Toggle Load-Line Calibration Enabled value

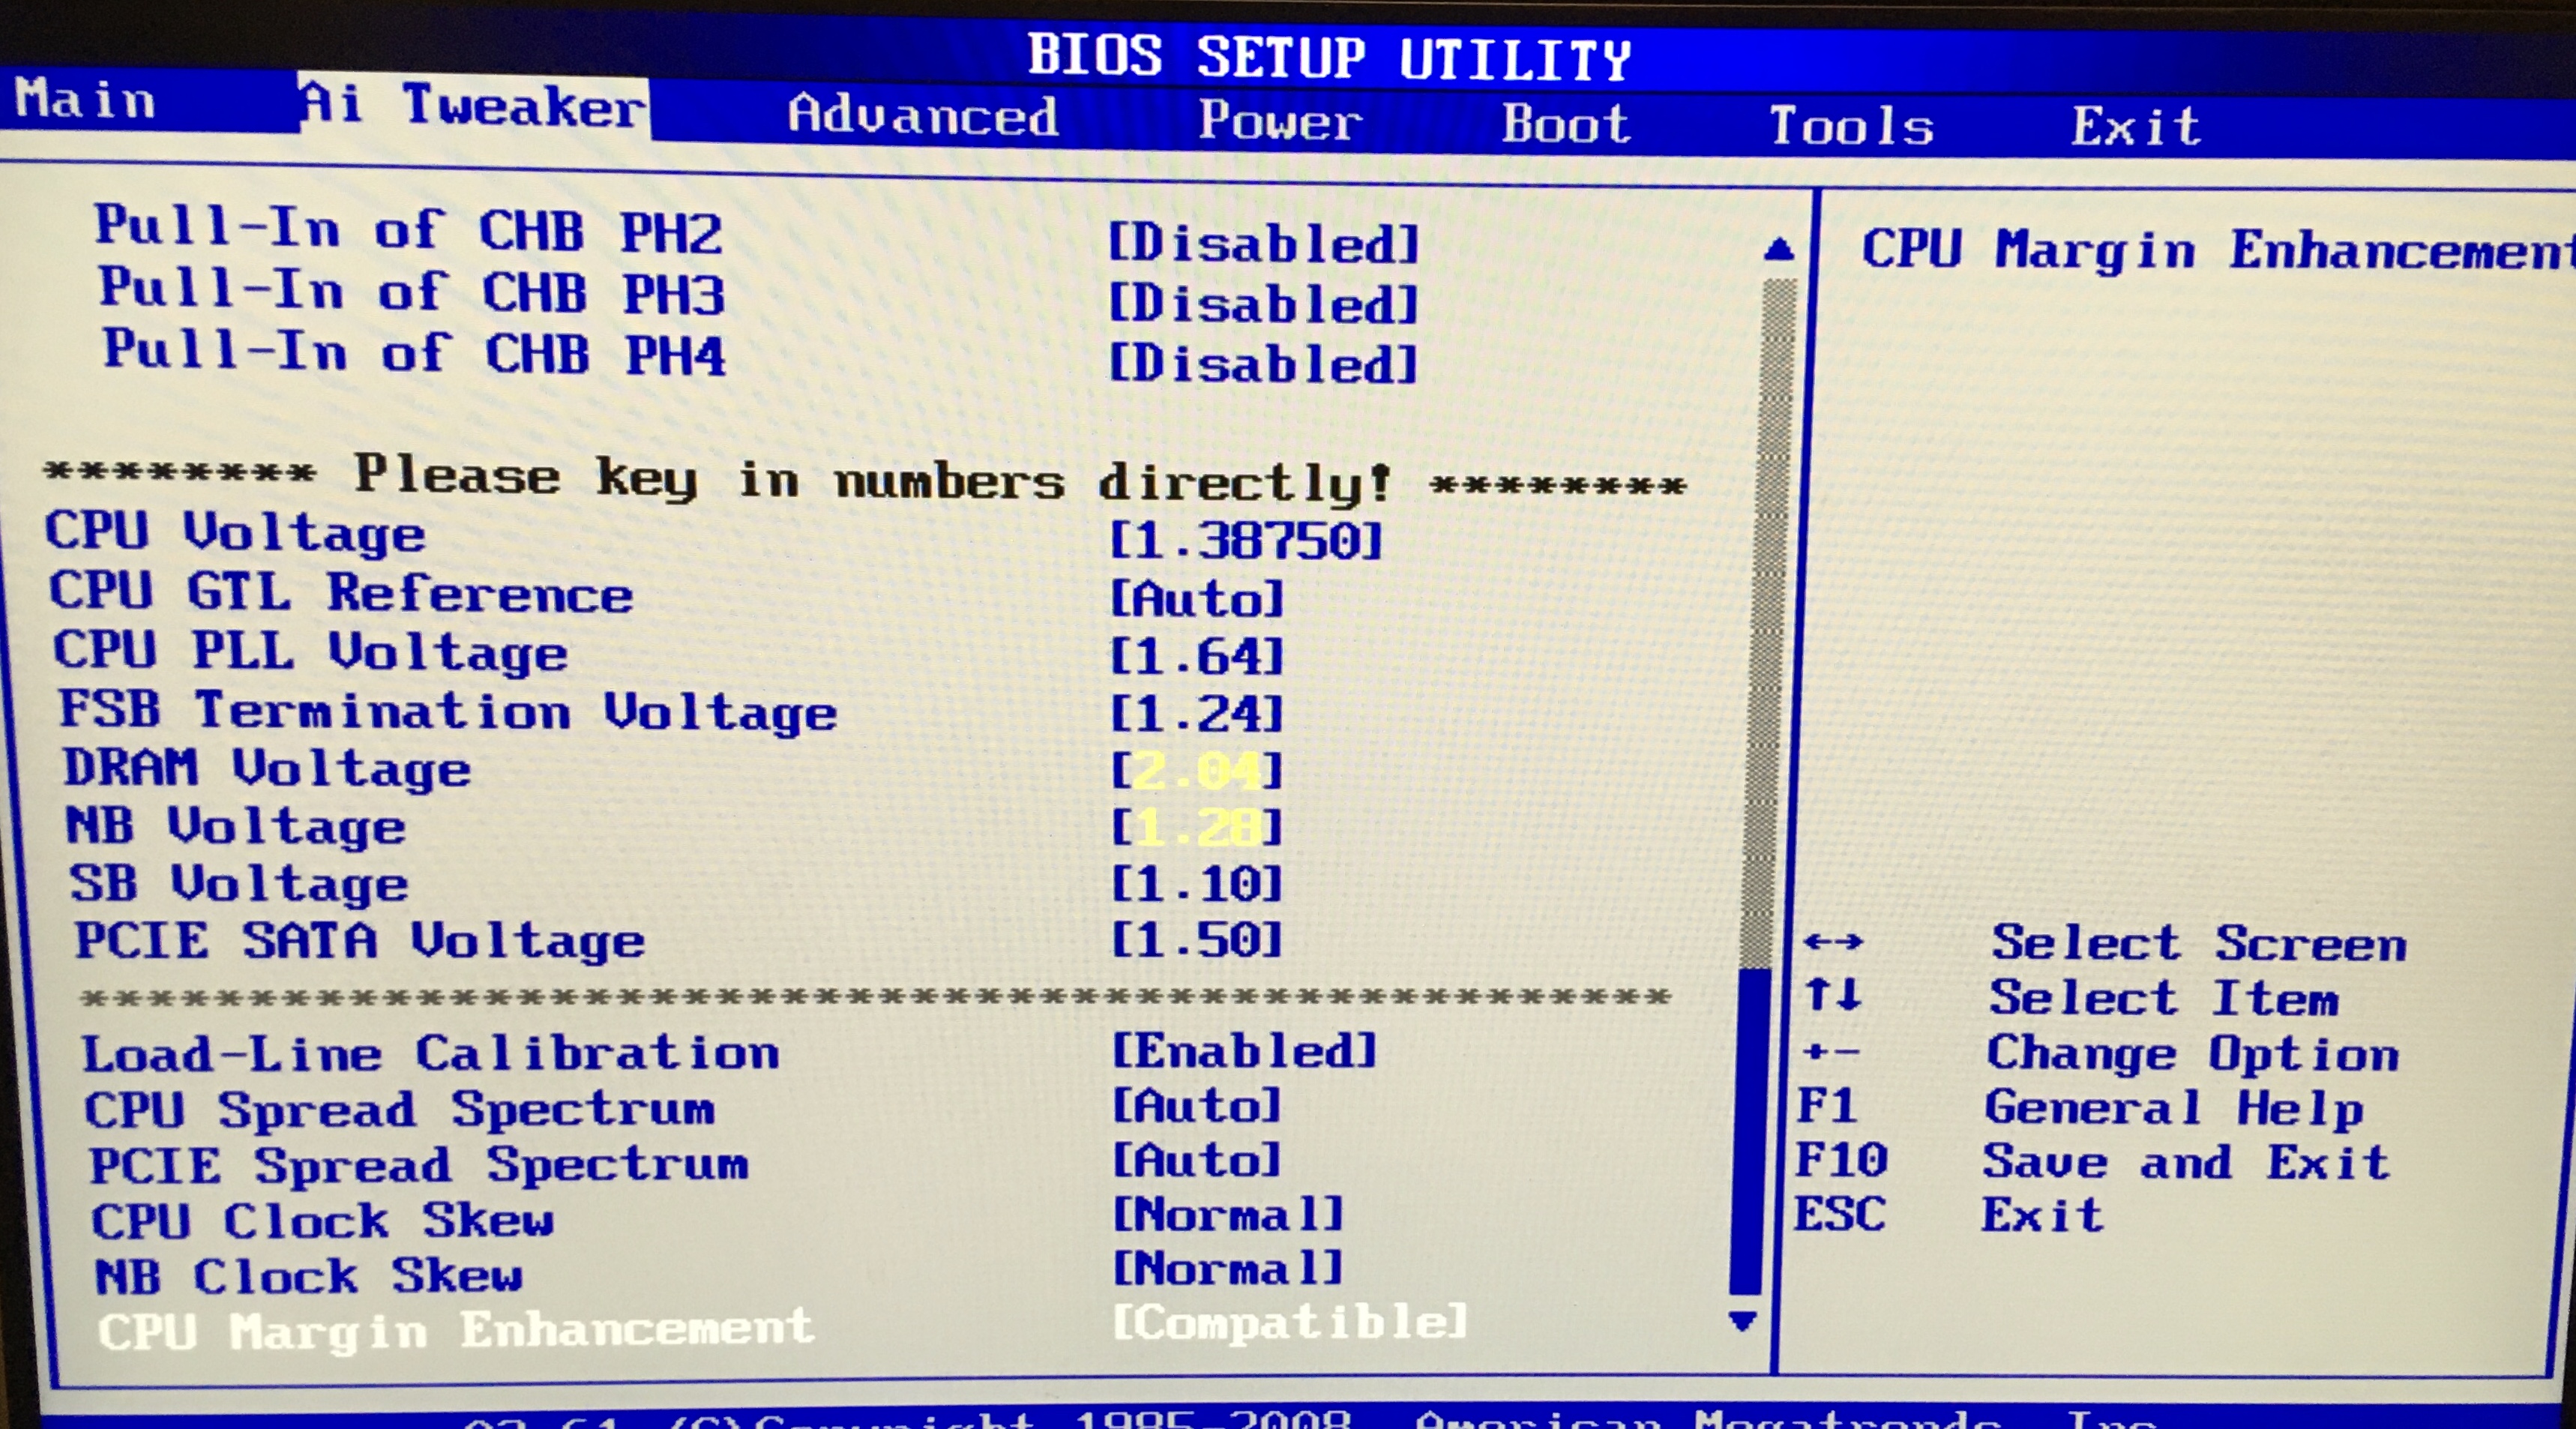pyautogui.click(x=1244, y=1051)
